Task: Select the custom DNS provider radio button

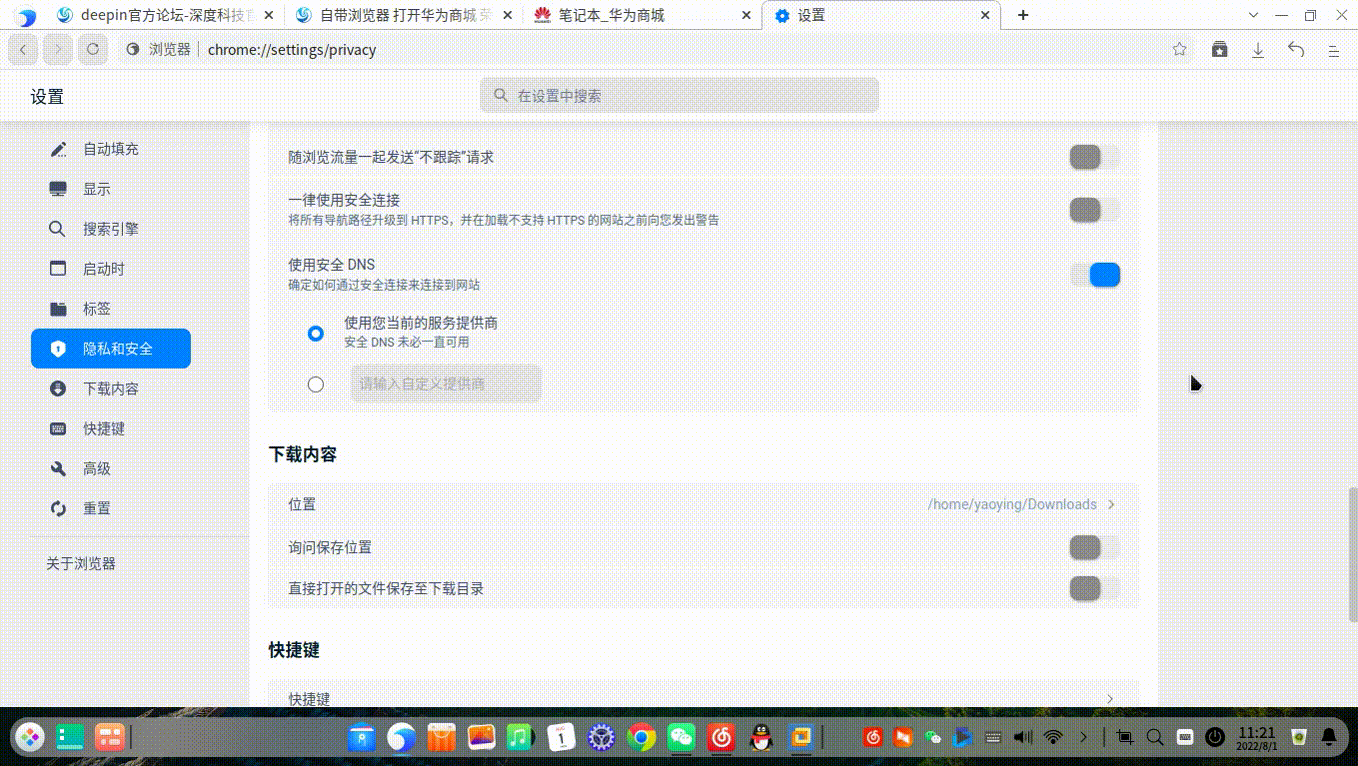Action: 315,384
